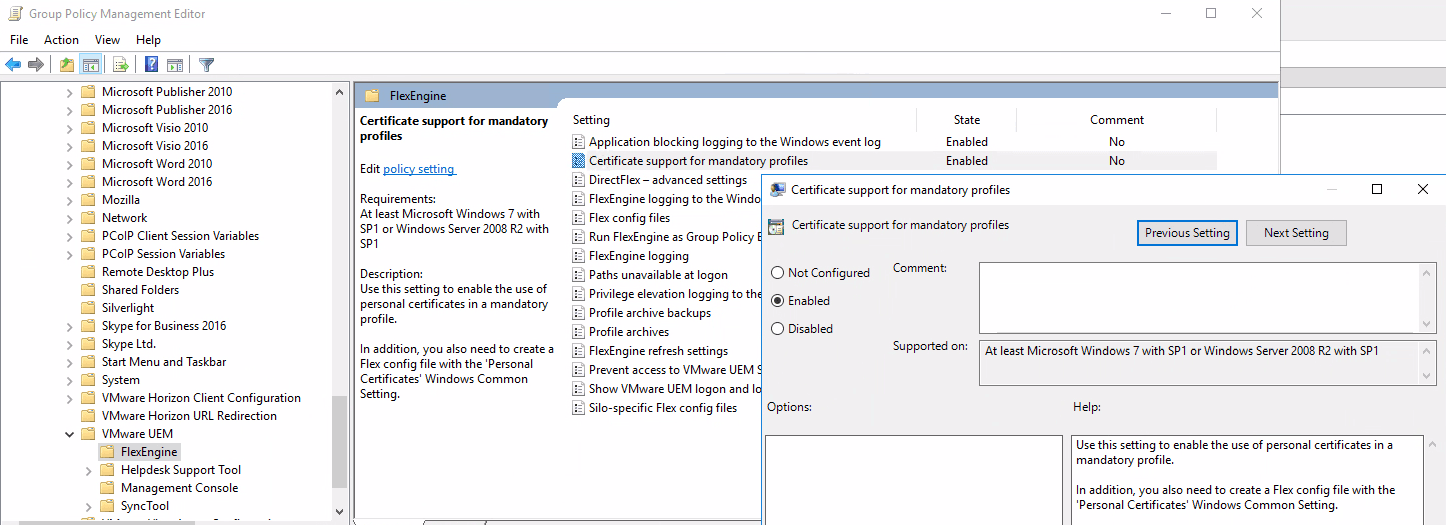The height and width of the screenshot is (525, 1446).
Task: Expand the Microsoft Word 2016 node
Action: tap(69, 182)
